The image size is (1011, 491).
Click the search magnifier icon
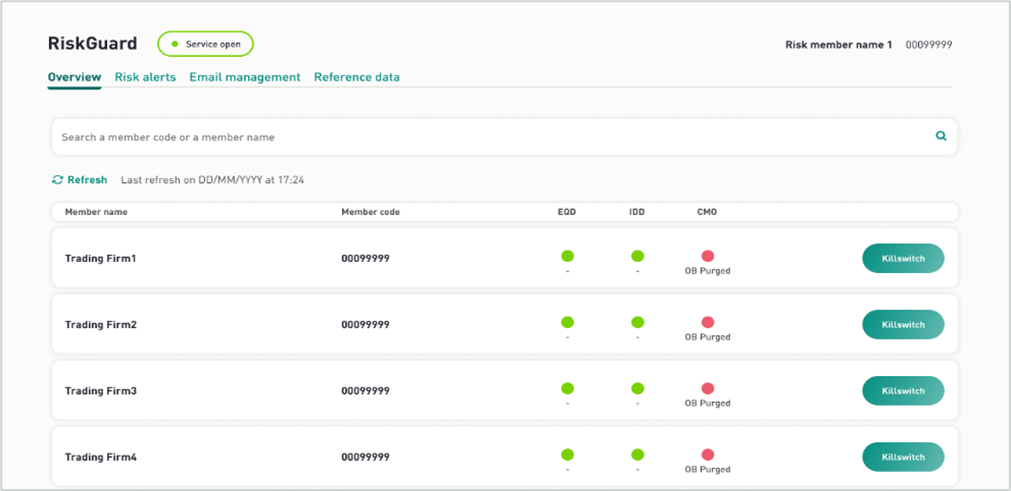click(x=941, y=136)
